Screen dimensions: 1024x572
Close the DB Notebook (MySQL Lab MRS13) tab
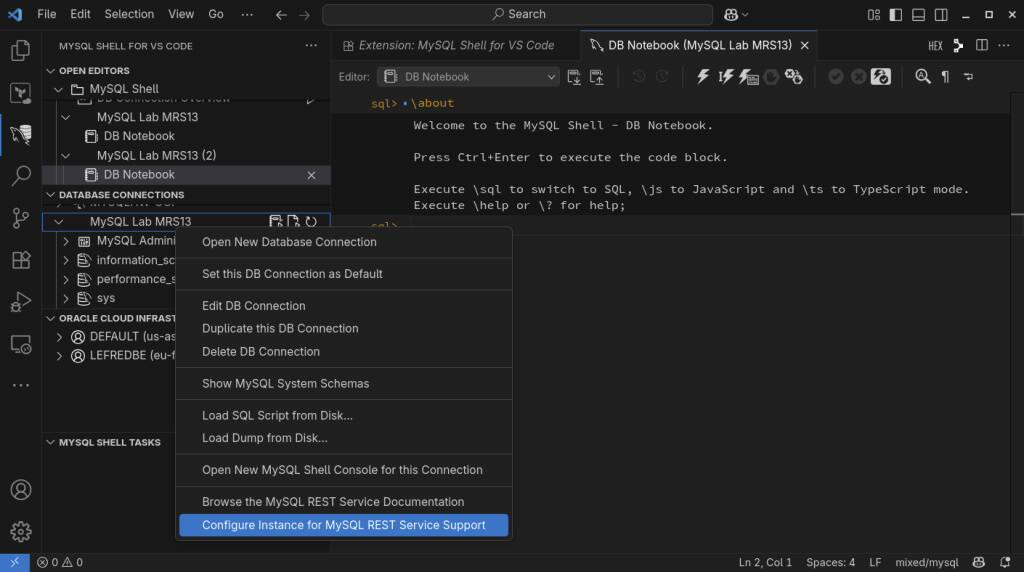tap(805, 45)
